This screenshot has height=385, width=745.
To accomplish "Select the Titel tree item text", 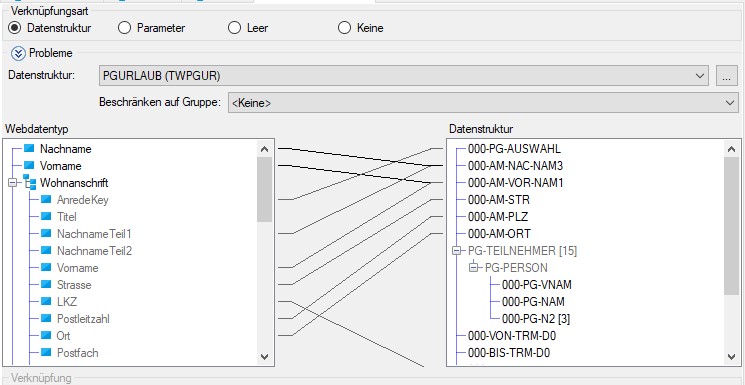I will pyautogui.click(x=67, y=217).
